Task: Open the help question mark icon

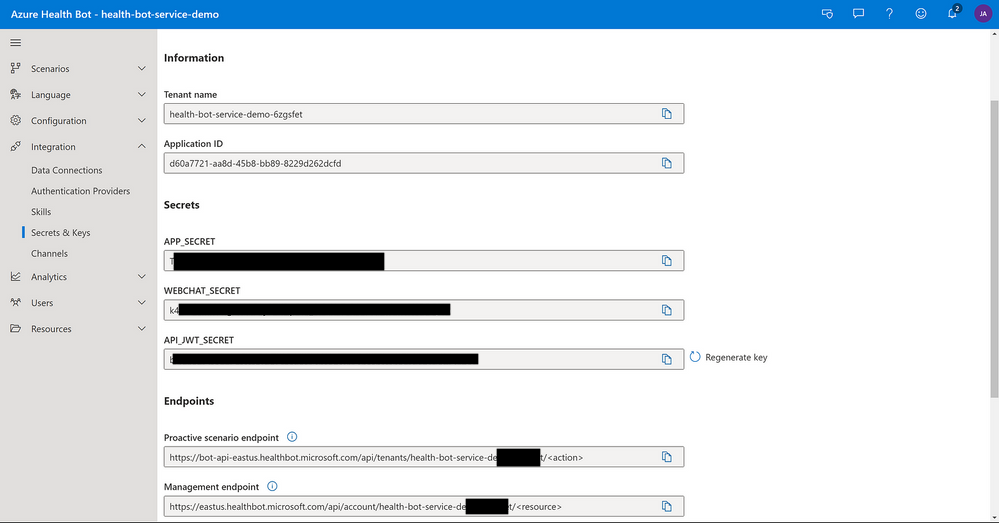Action: 889,13
